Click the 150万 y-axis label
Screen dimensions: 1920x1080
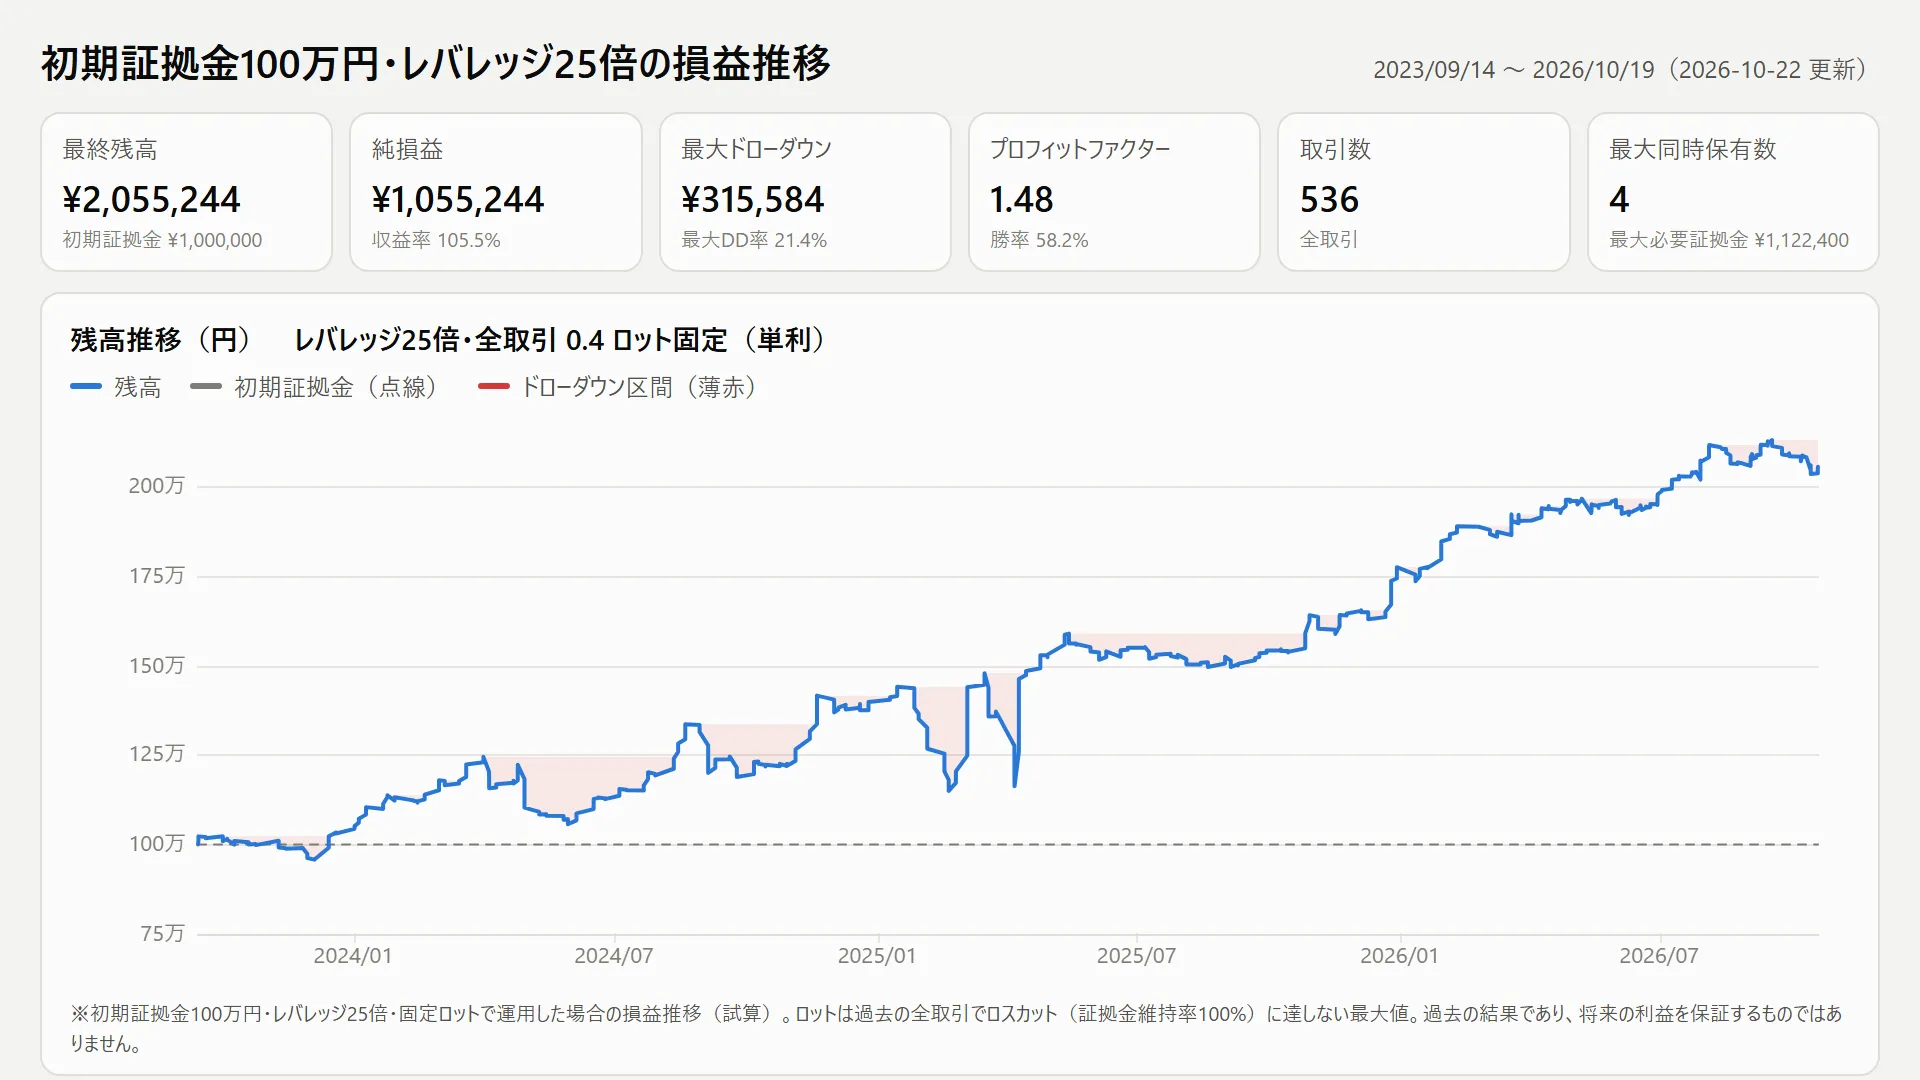157,666
